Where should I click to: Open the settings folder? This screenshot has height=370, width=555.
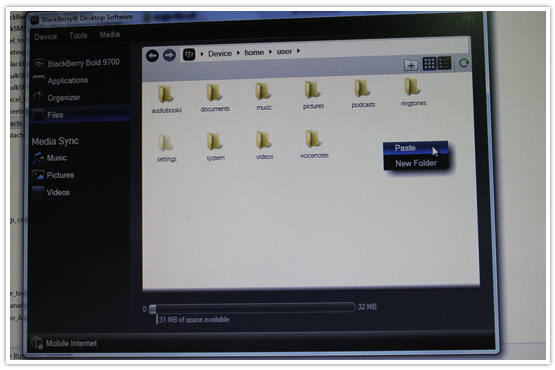tap(167, 148)
